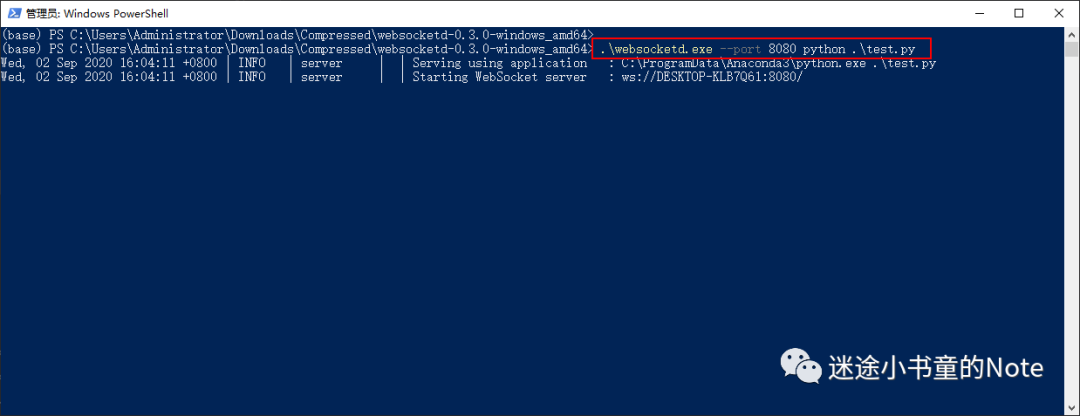
Task: Click the first empty prompt line
Action: 297,34
